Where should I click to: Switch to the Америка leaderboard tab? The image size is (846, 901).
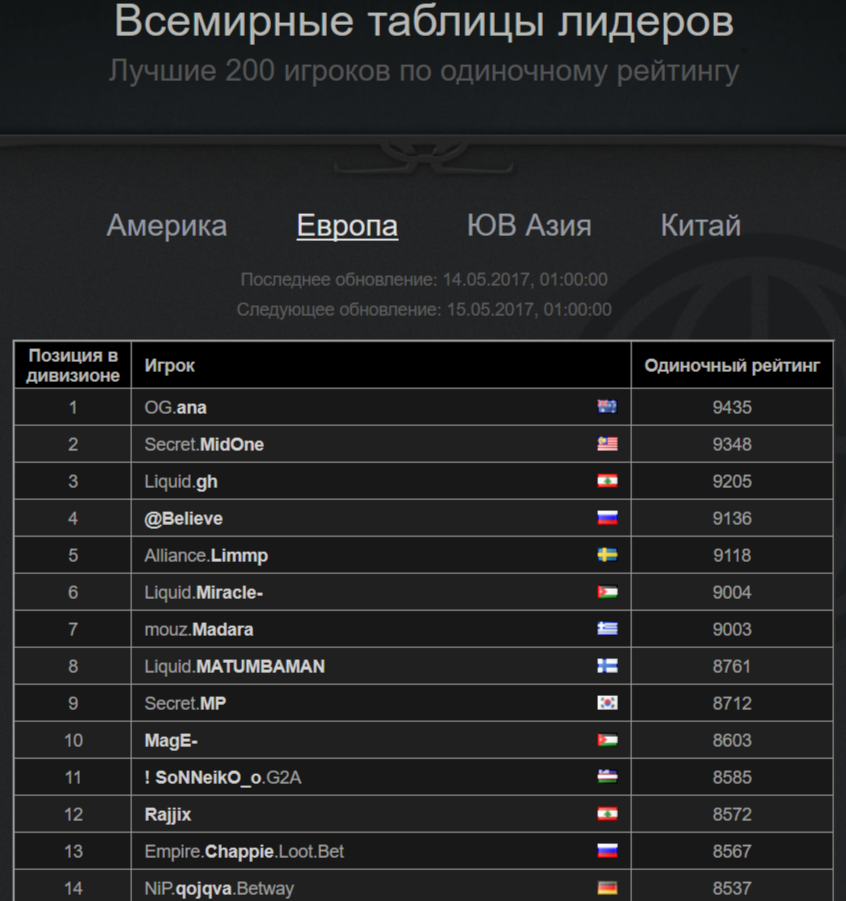[167, 225]
